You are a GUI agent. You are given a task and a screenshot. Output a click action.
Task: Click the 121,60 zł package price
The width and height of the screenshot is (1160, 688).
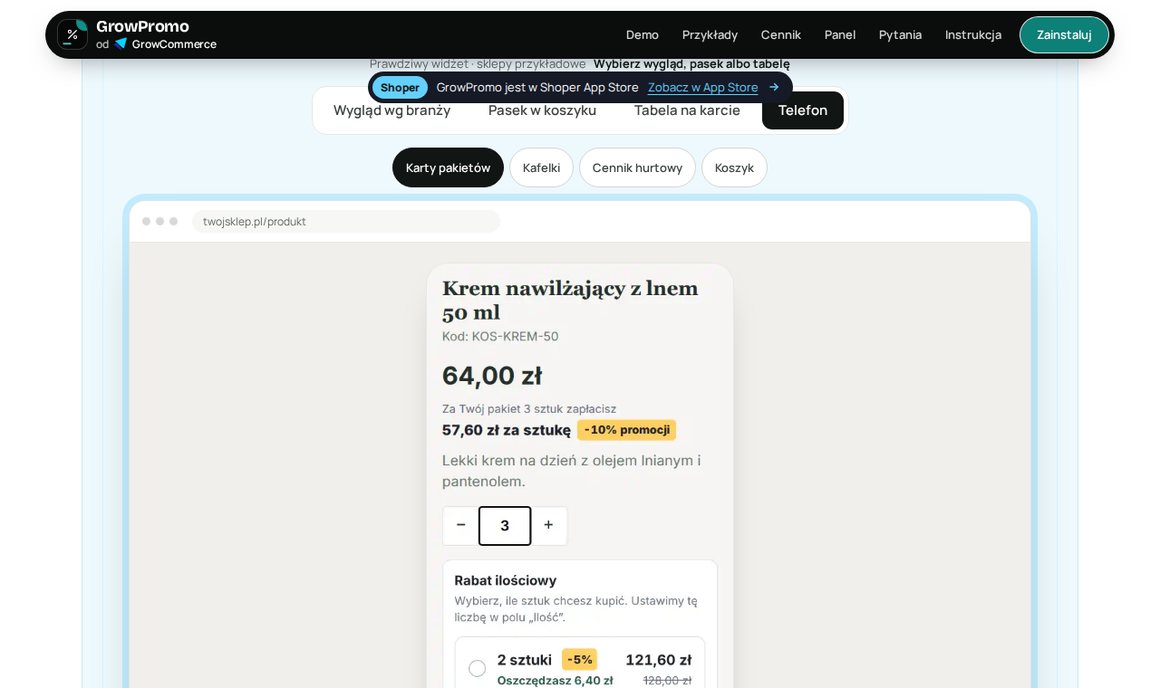click(658, 660)
